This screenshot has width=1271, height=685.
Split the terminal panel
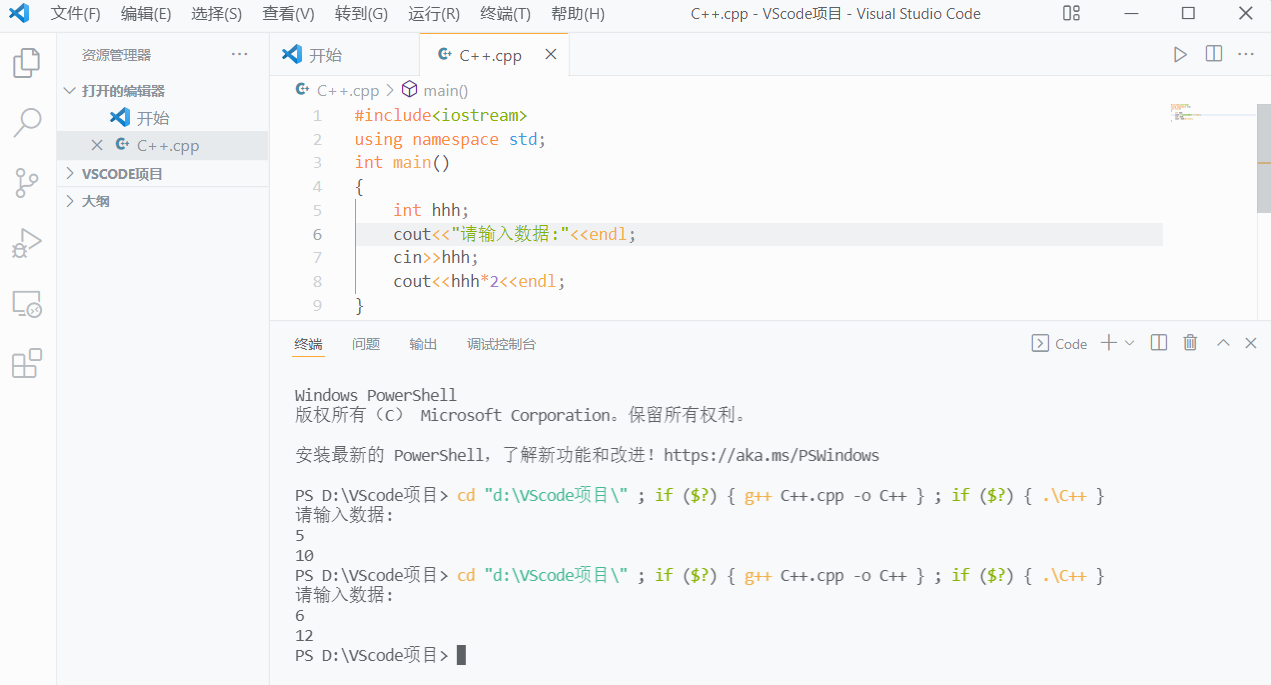[1158, 343]
